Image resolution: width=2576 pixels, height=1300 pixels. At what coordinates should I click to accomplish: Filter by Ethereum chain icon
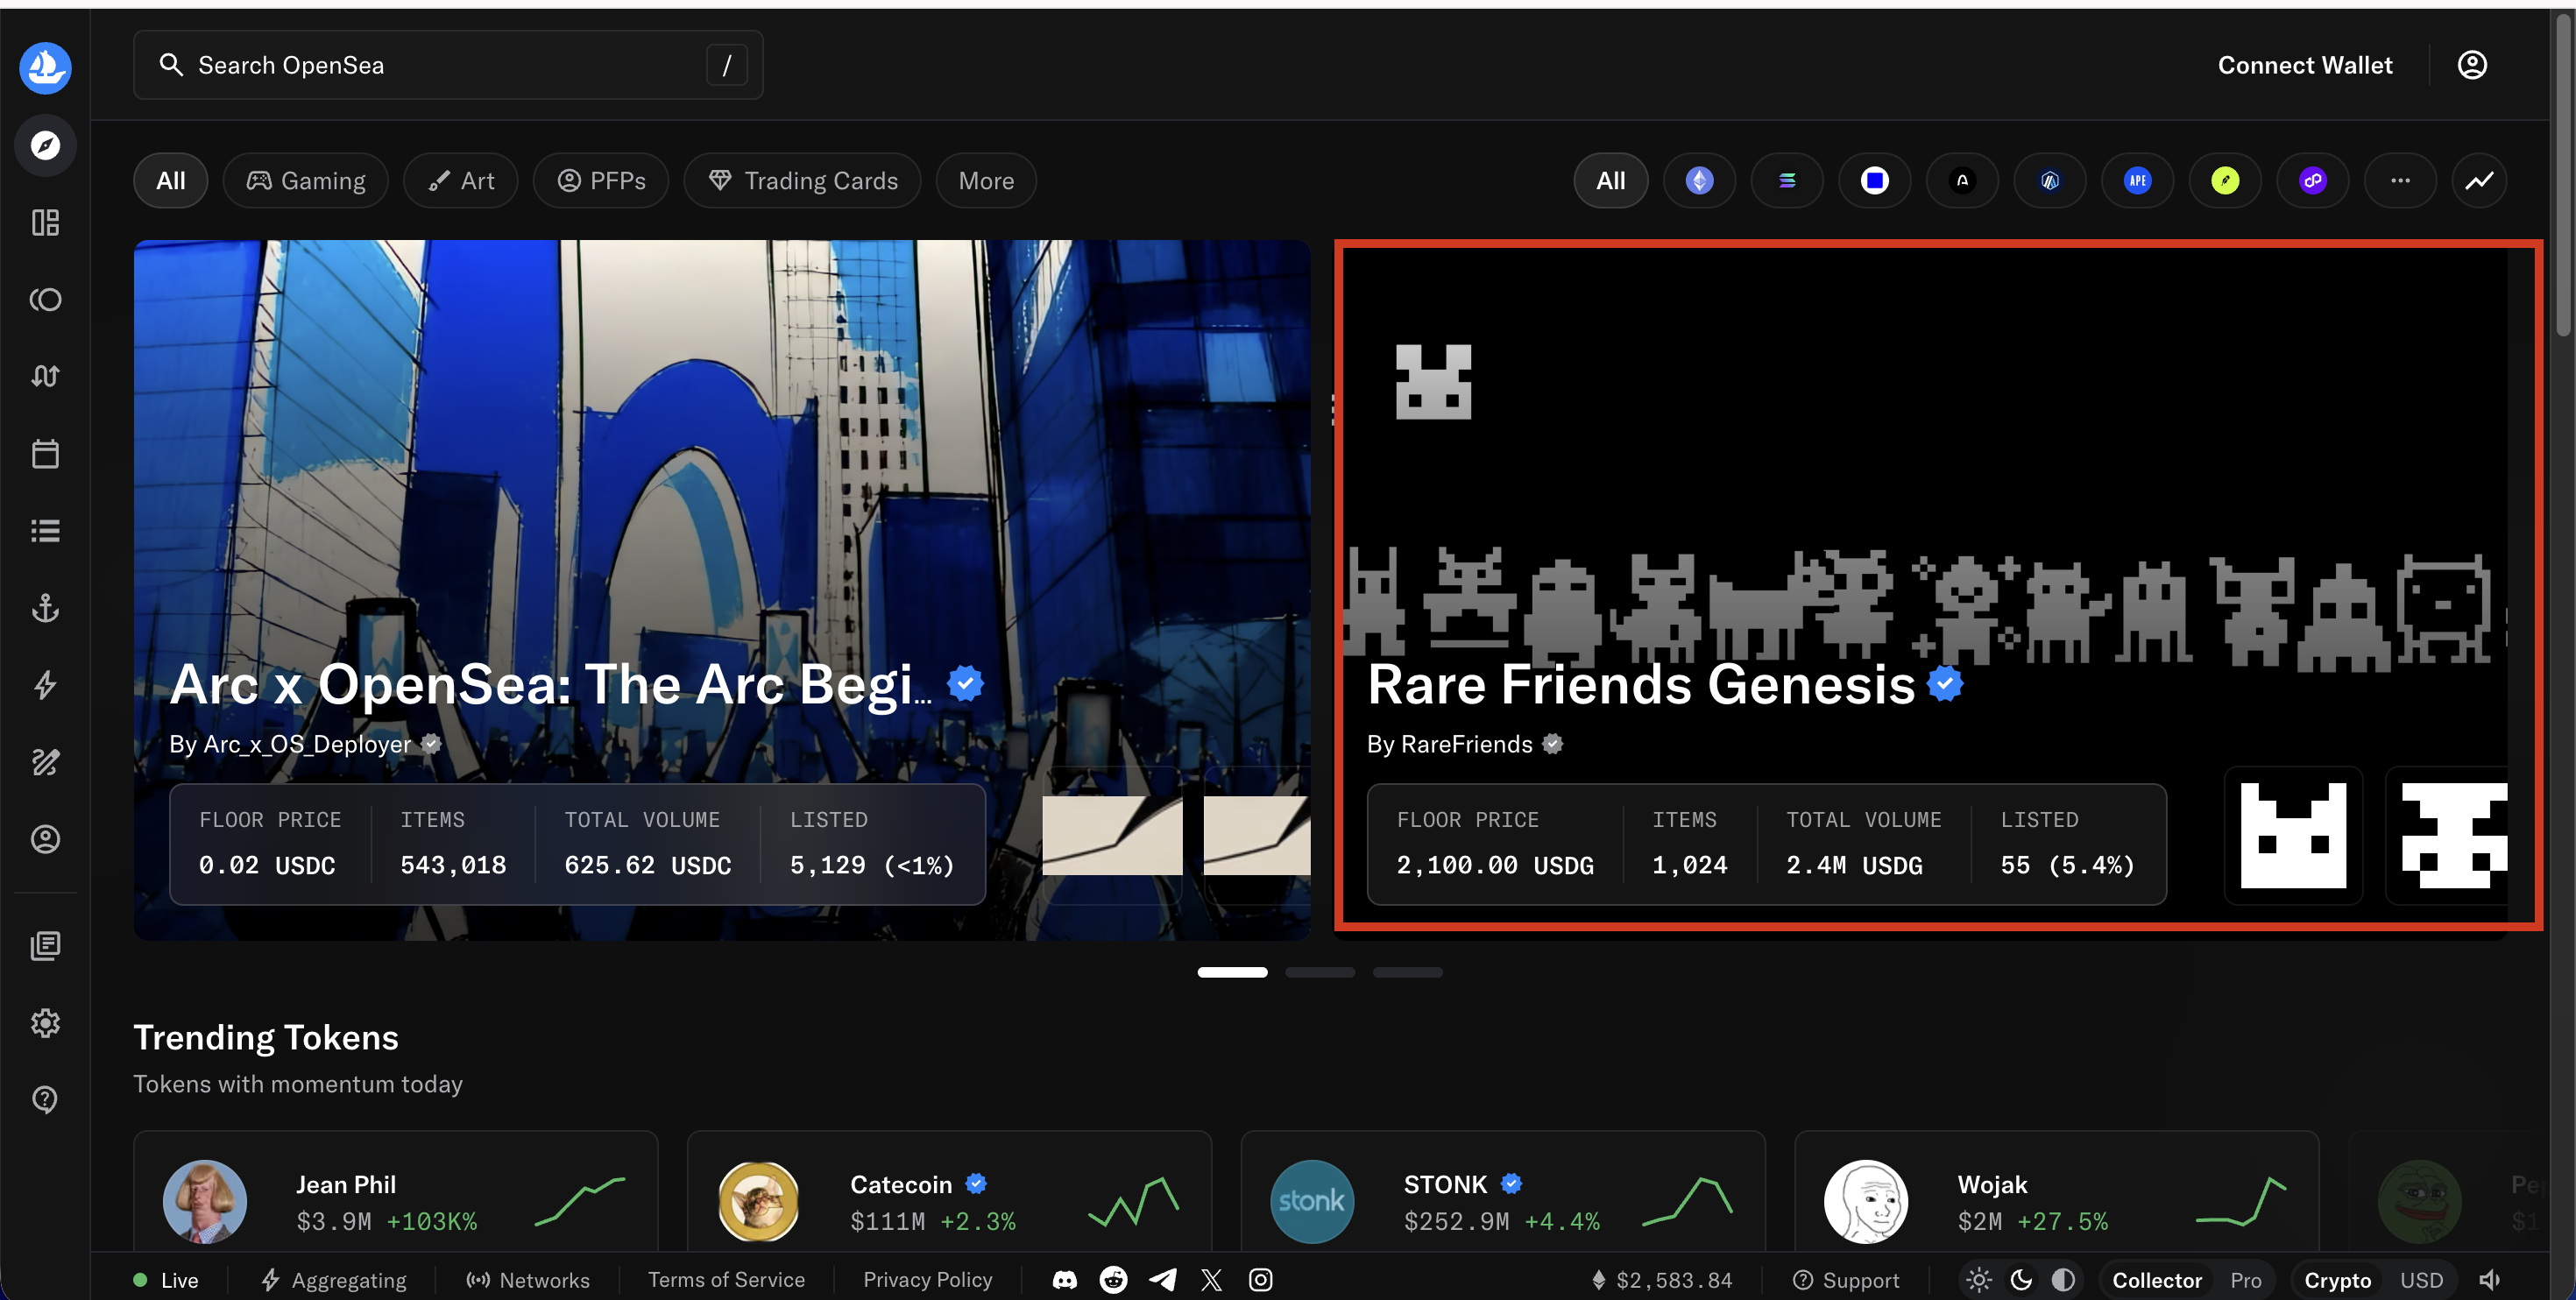coord(1699,181)
